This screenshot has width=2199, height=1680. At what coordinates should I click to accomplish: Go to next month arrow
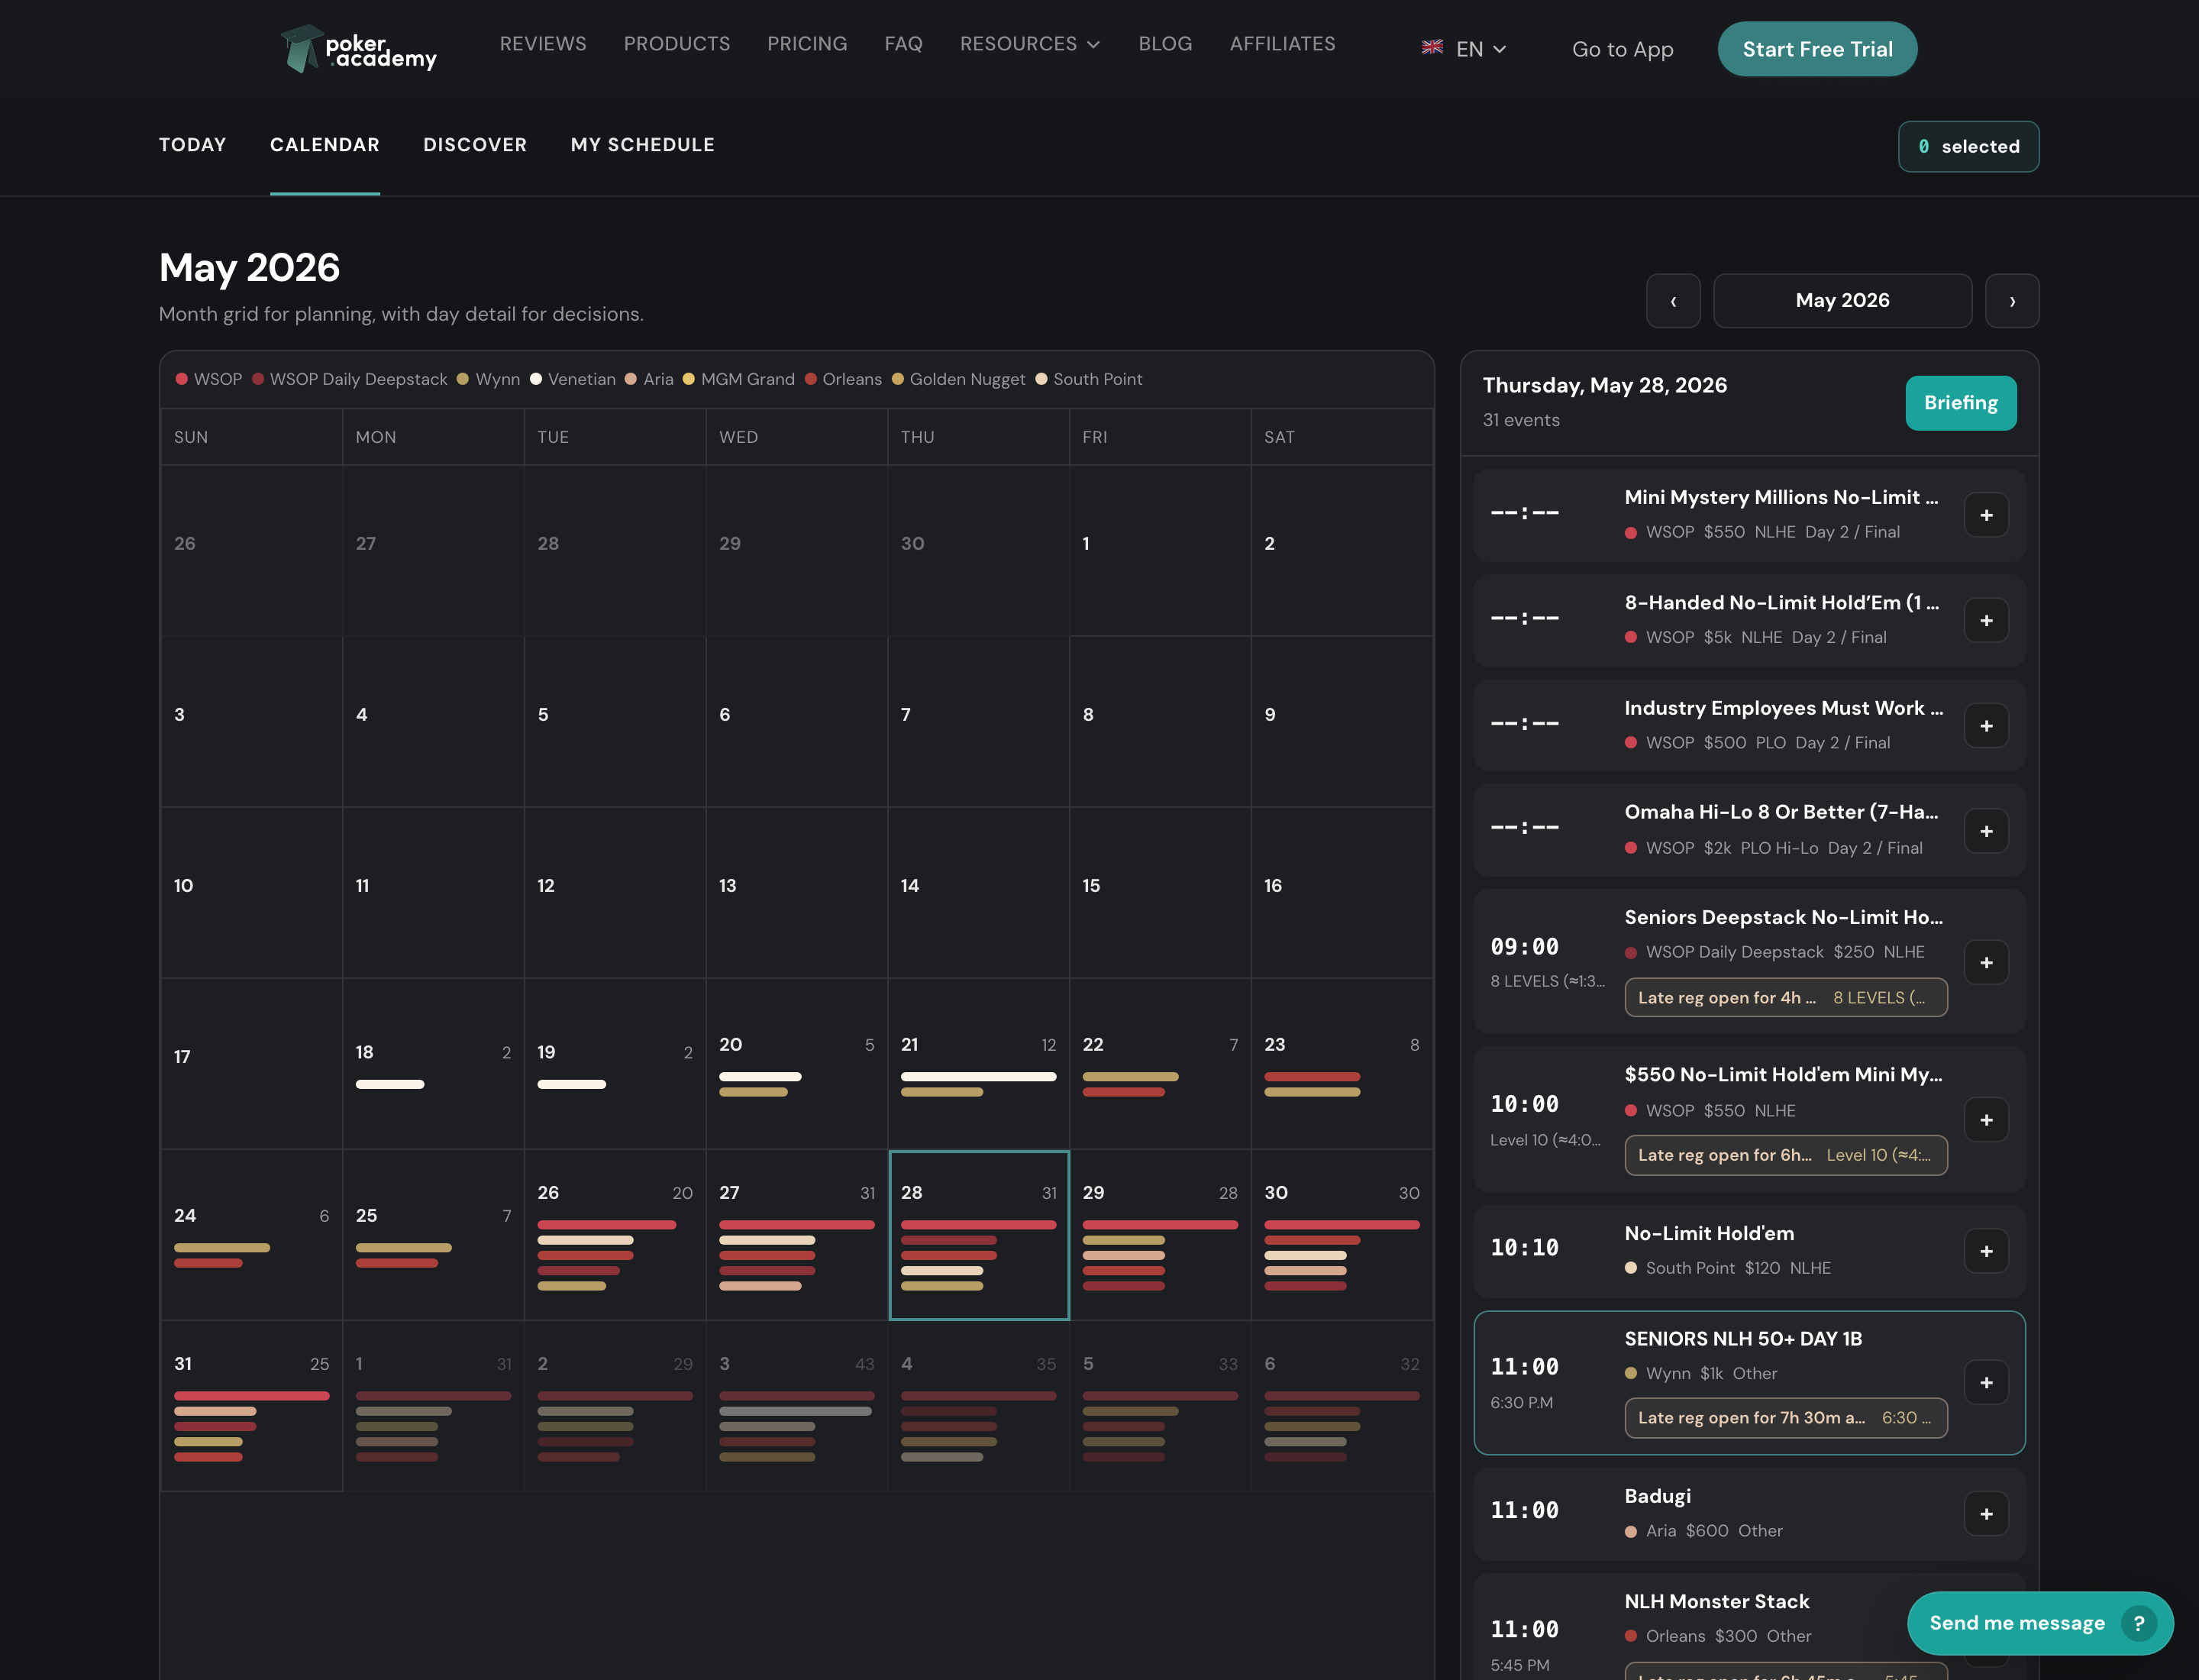[2012, 301]
